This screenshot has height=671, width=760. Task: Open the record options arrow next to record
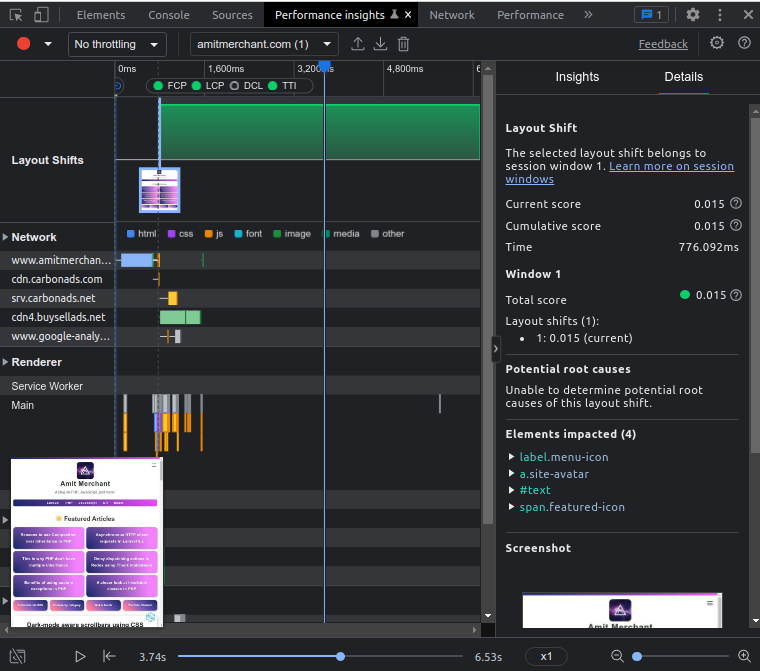coord(48,44)
